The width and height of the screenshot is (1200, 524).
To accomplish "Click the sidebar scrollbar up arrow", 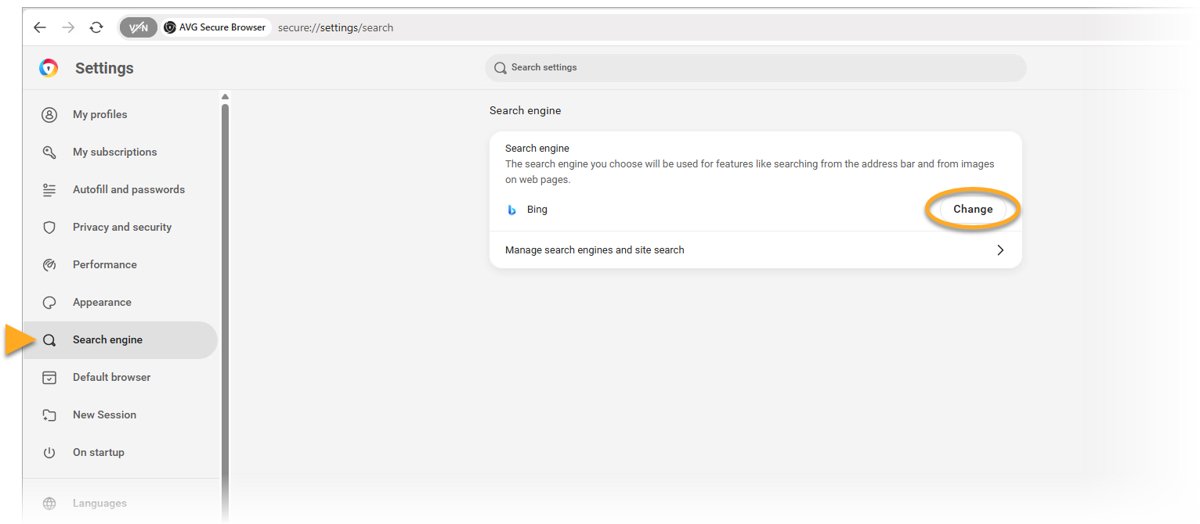I will click(225, 97).
